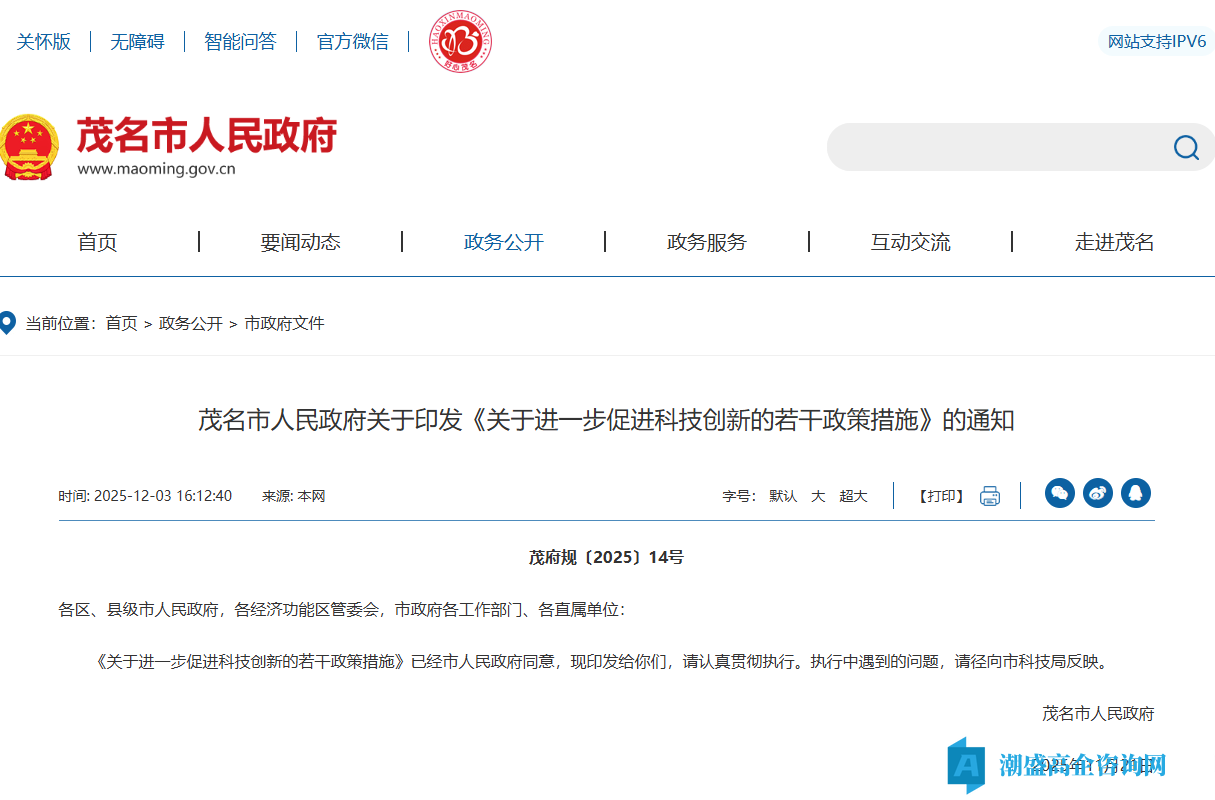Click the red Haoxin Maoming round logo

(x=460, y=42)
